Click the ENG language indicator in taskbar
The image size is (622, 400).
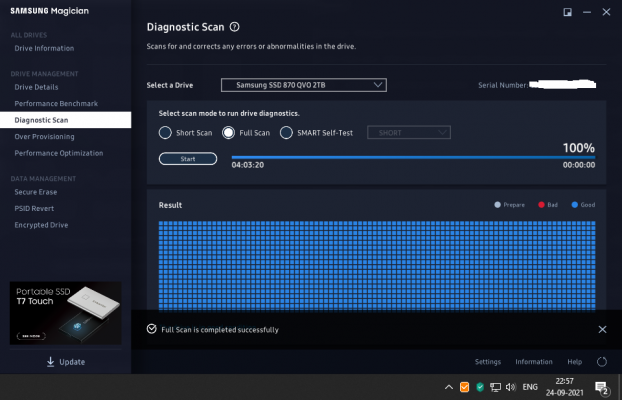(530, 387)
